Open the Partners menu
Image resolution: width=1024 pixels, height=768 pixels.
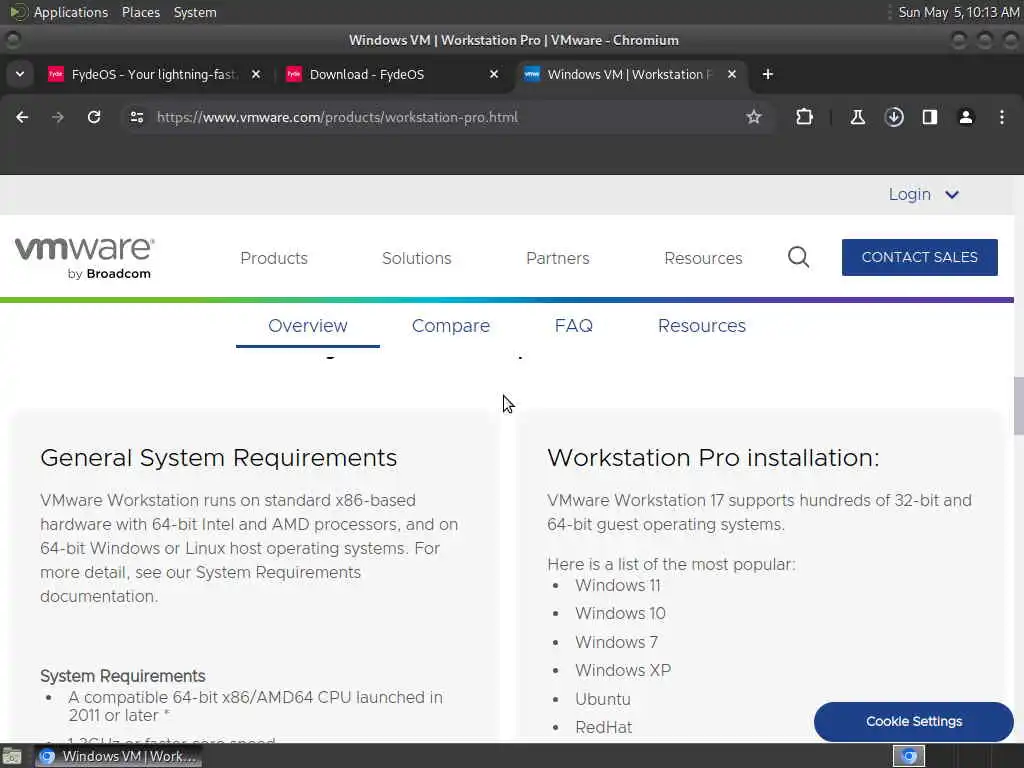[558, 258]
